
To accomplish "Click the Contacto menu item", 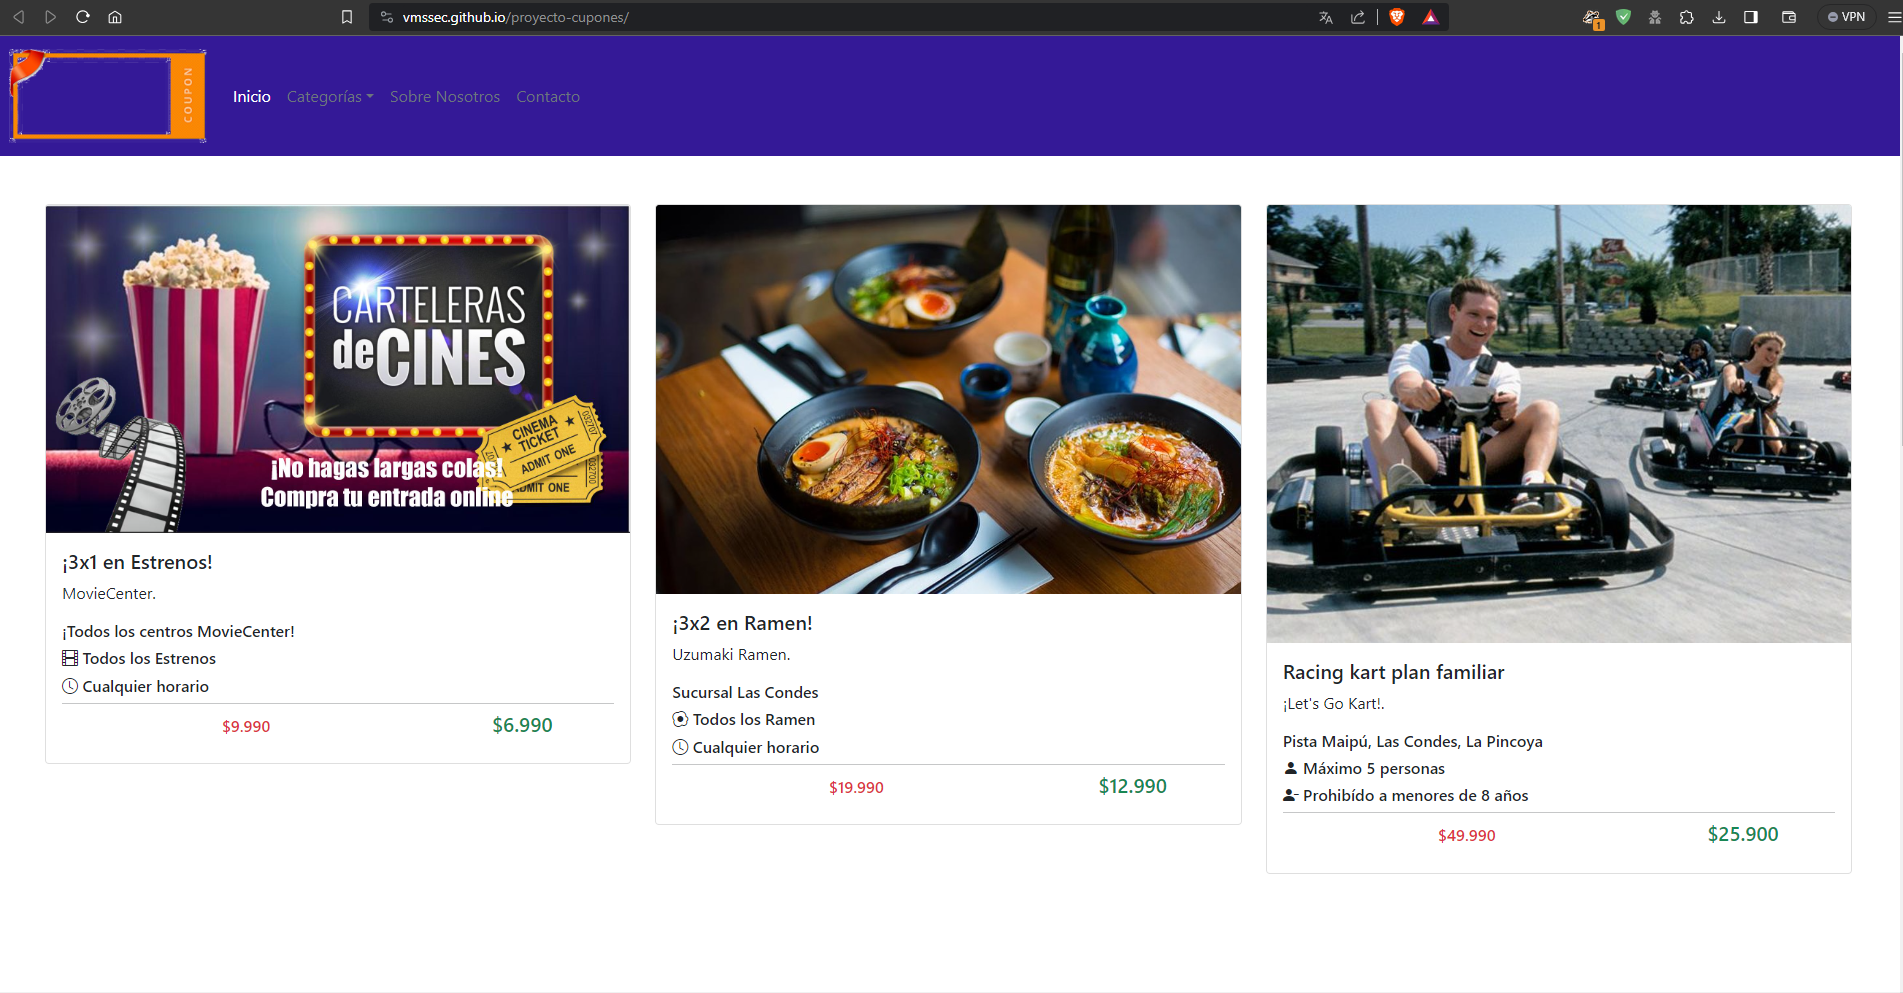I will point(548,96).
